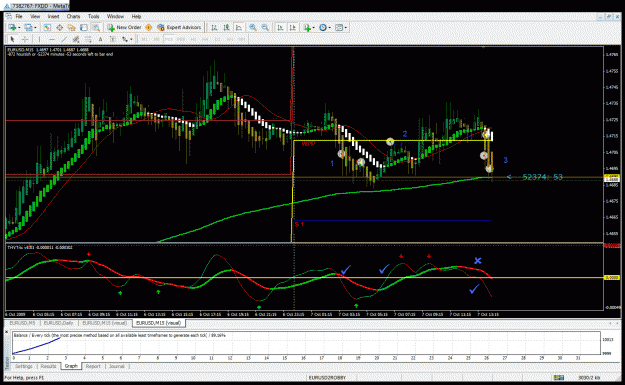Toggle the Terminal panel
This screenshot has height=385, width=625.
tap(84, 28)
